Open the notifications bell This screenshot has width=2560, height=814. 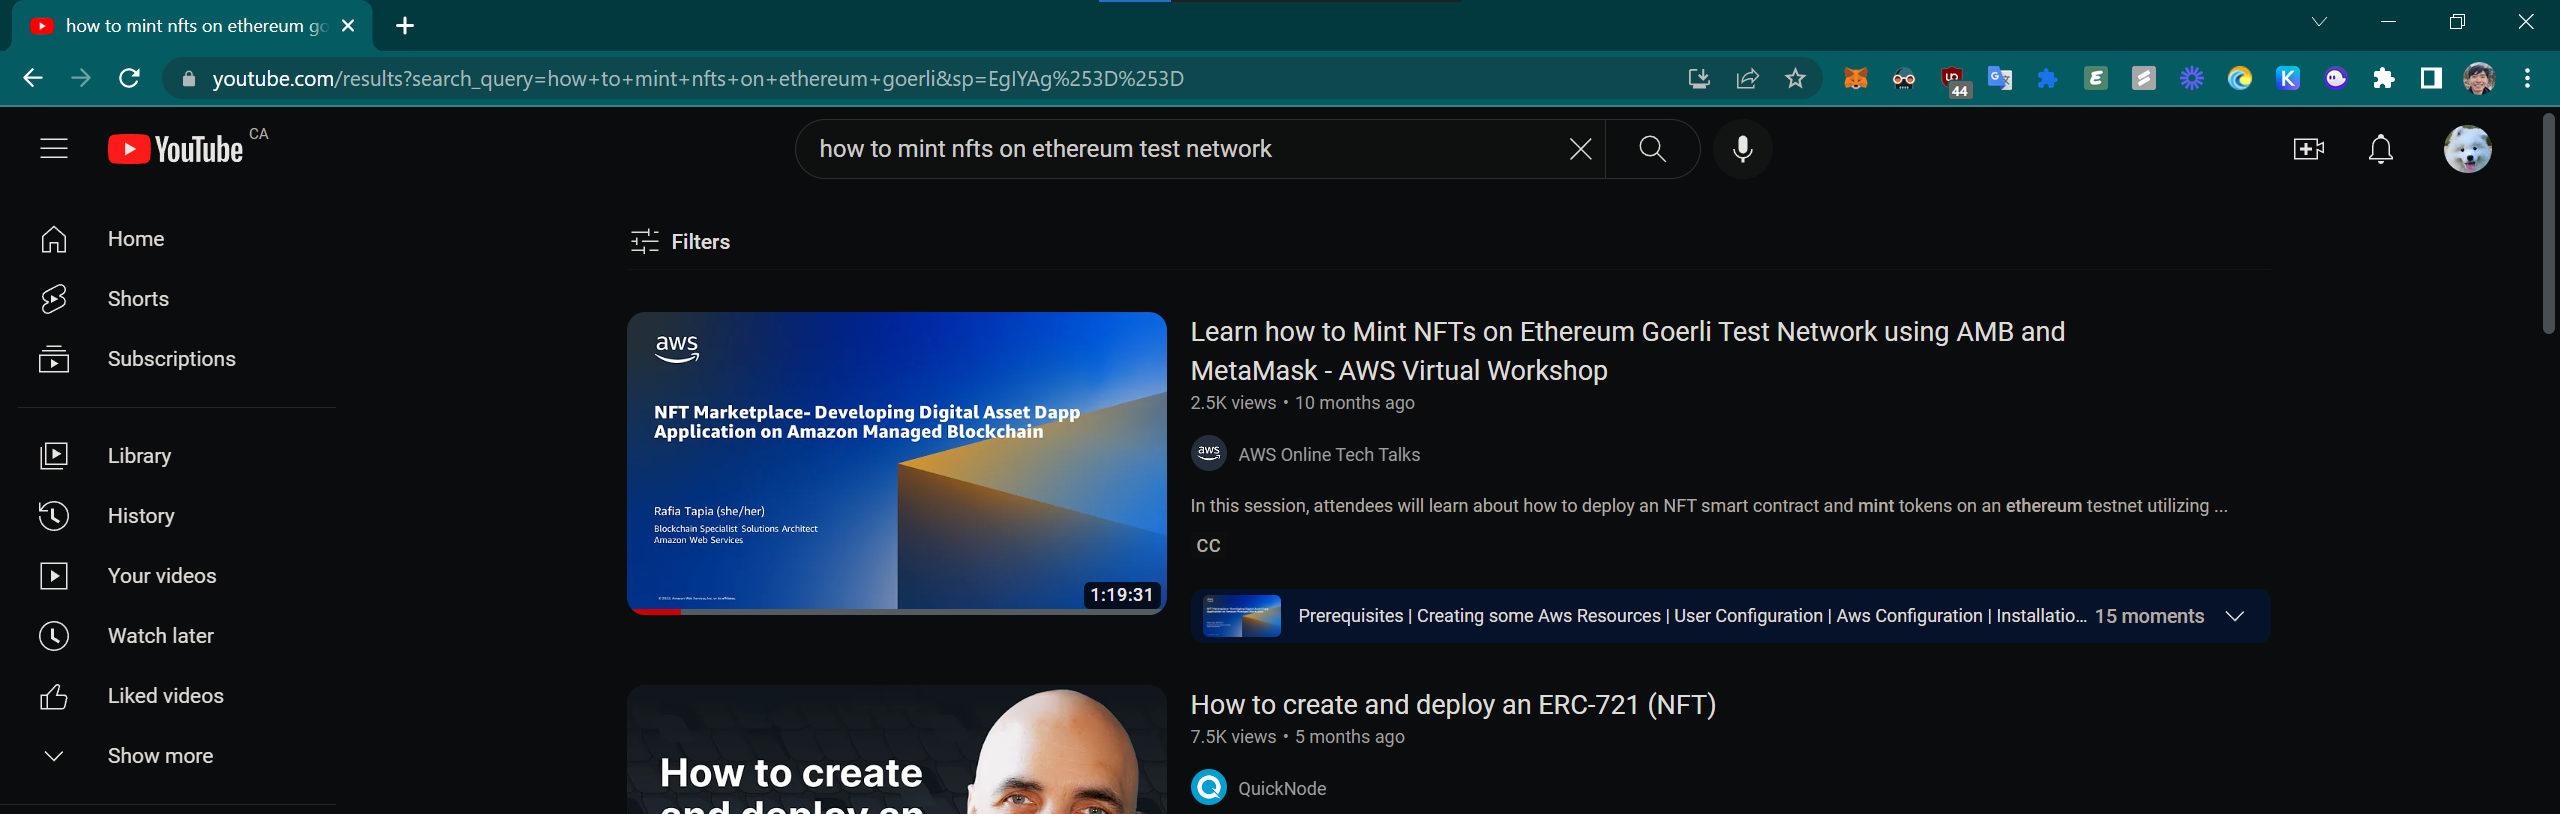[x=2381, y=149]
